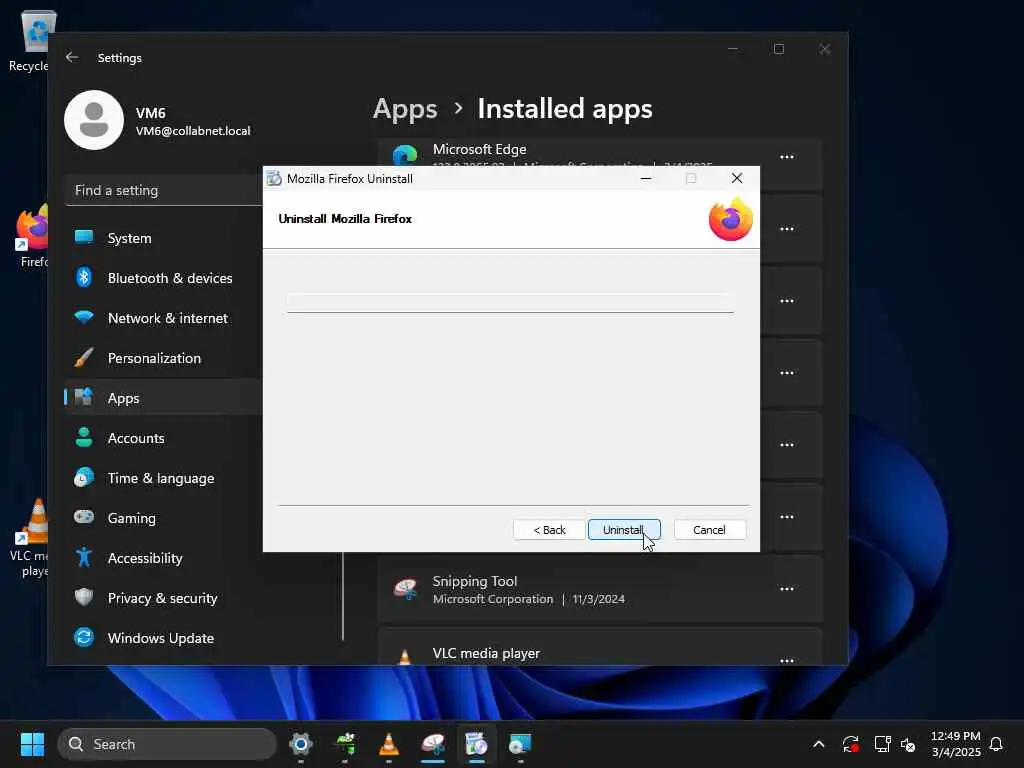Show hidden system tray icons

coord(818,744)
